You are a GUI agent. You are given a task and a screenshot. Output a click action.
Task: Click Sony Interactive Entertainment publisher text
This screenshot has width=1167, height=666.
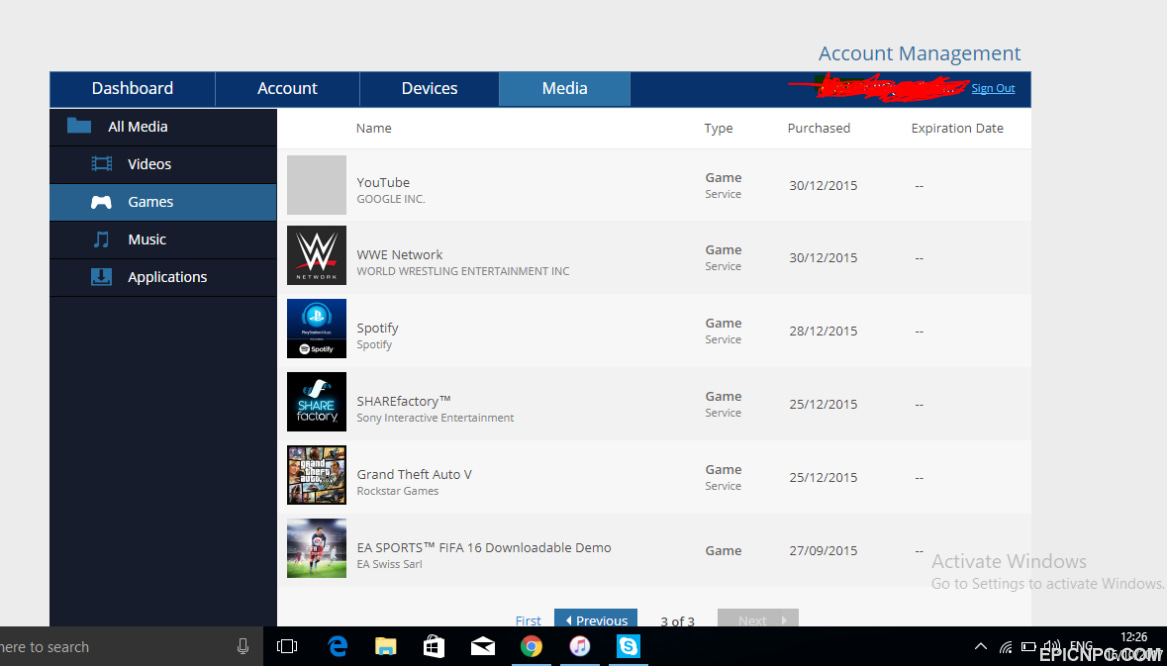435,418
